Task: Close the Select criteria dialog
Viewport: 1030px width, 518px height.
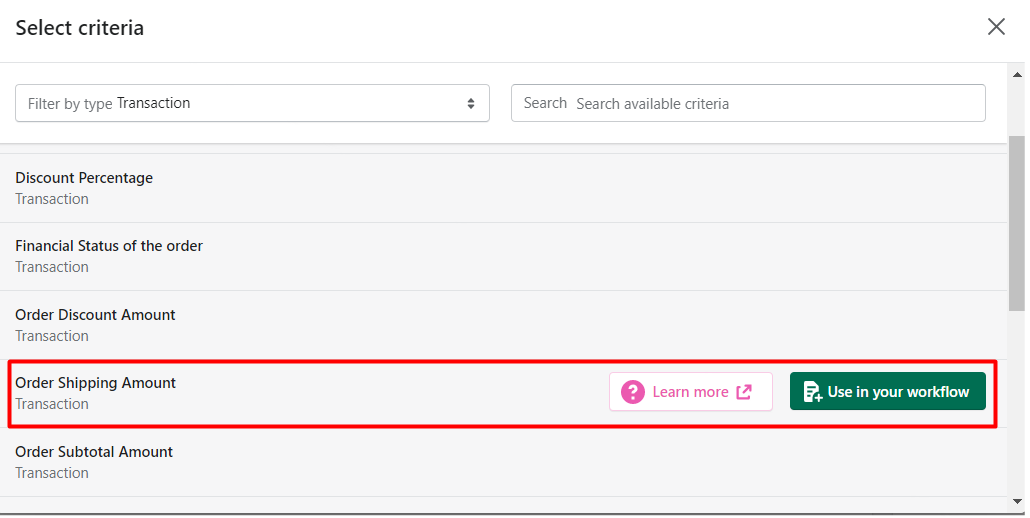Action: pyautogui.click(x=996, y=27)
